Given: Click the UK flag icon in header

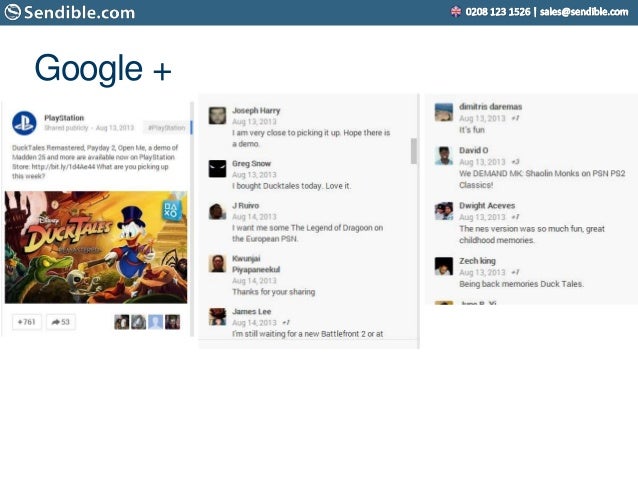Looking at the screenshot, I should coord(456,12).
